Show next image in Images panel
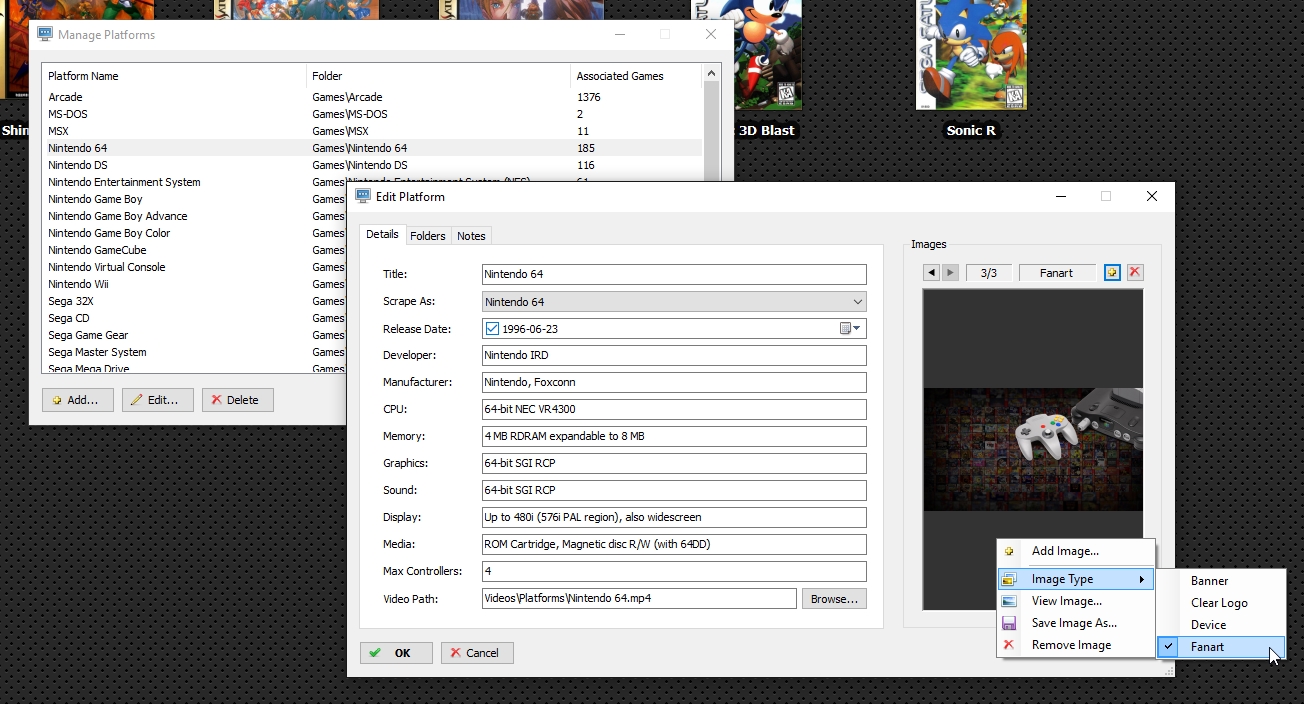 [x=950, y=273]
